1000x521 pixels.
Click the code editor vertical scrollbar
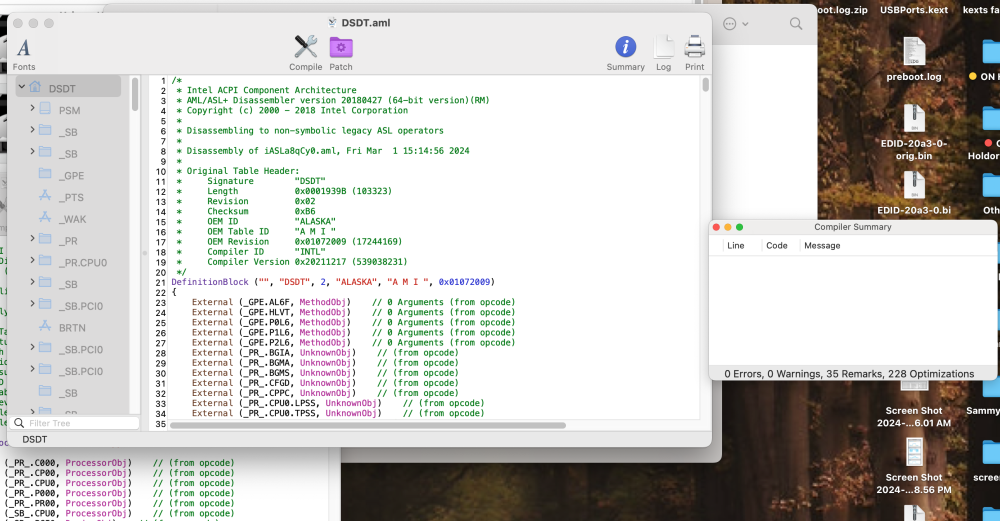(x=705, y=85)
